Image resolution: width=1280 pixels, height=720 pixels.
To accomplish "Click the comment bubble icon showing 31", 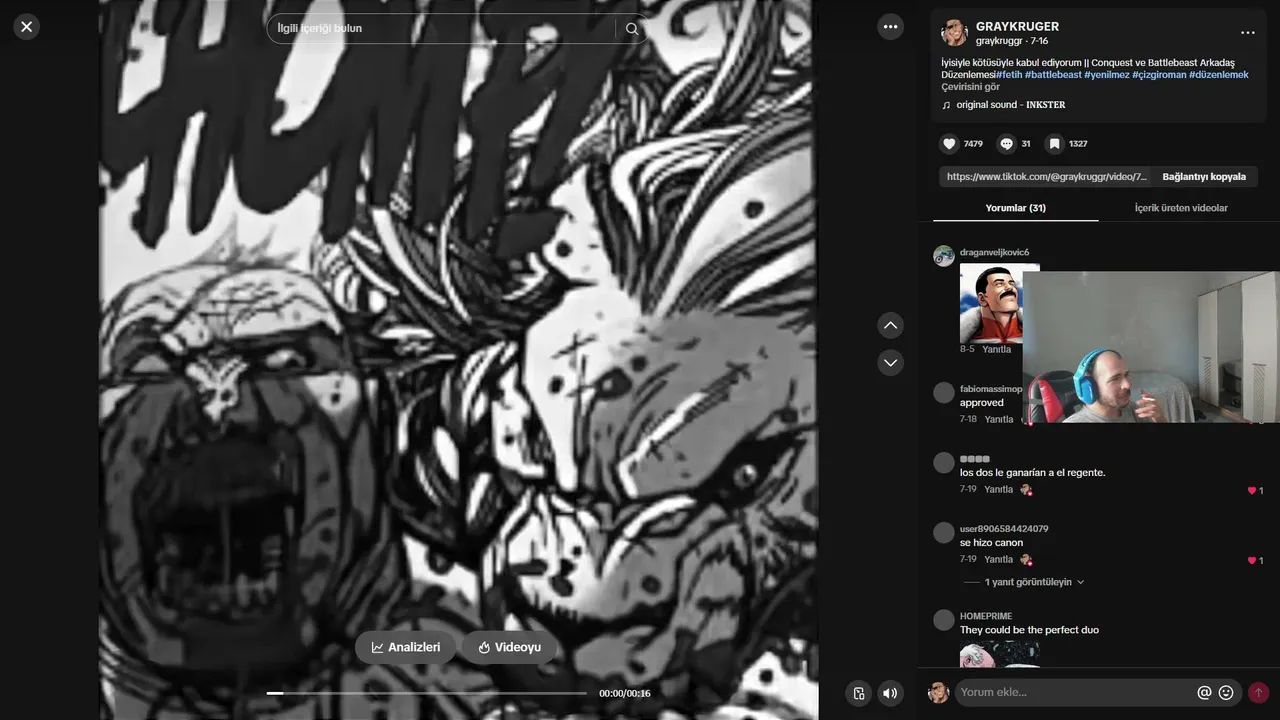I will pyautogui.click(x=1006, y=144).
